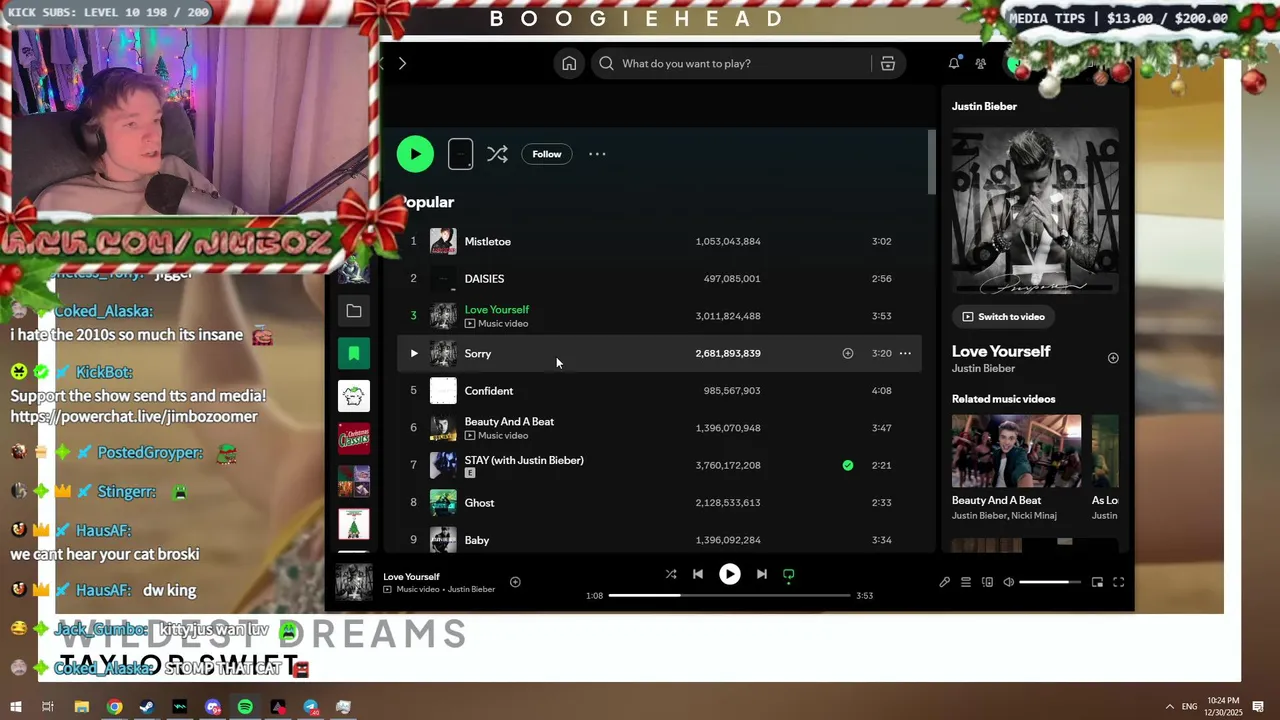Open the Windows Start menu
Screen dimensions: 1280x720
tap(15, 707)
